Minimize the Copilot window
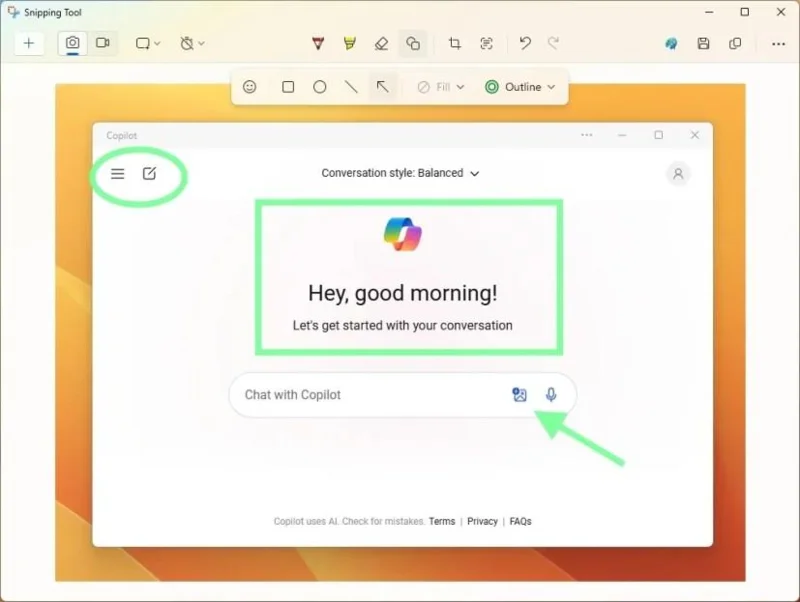800x602 pixels. pos(622,135)
